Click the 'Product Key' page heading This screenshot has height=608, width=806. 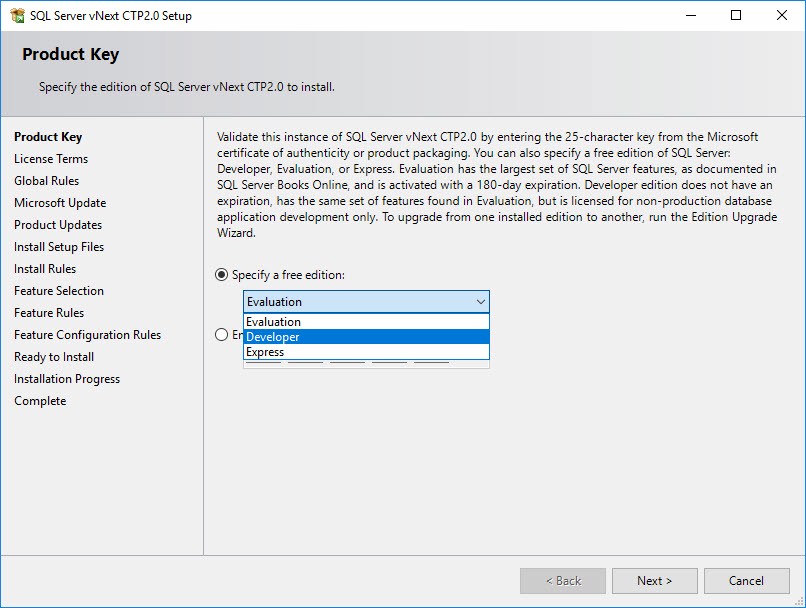click(x=70, y=54)
